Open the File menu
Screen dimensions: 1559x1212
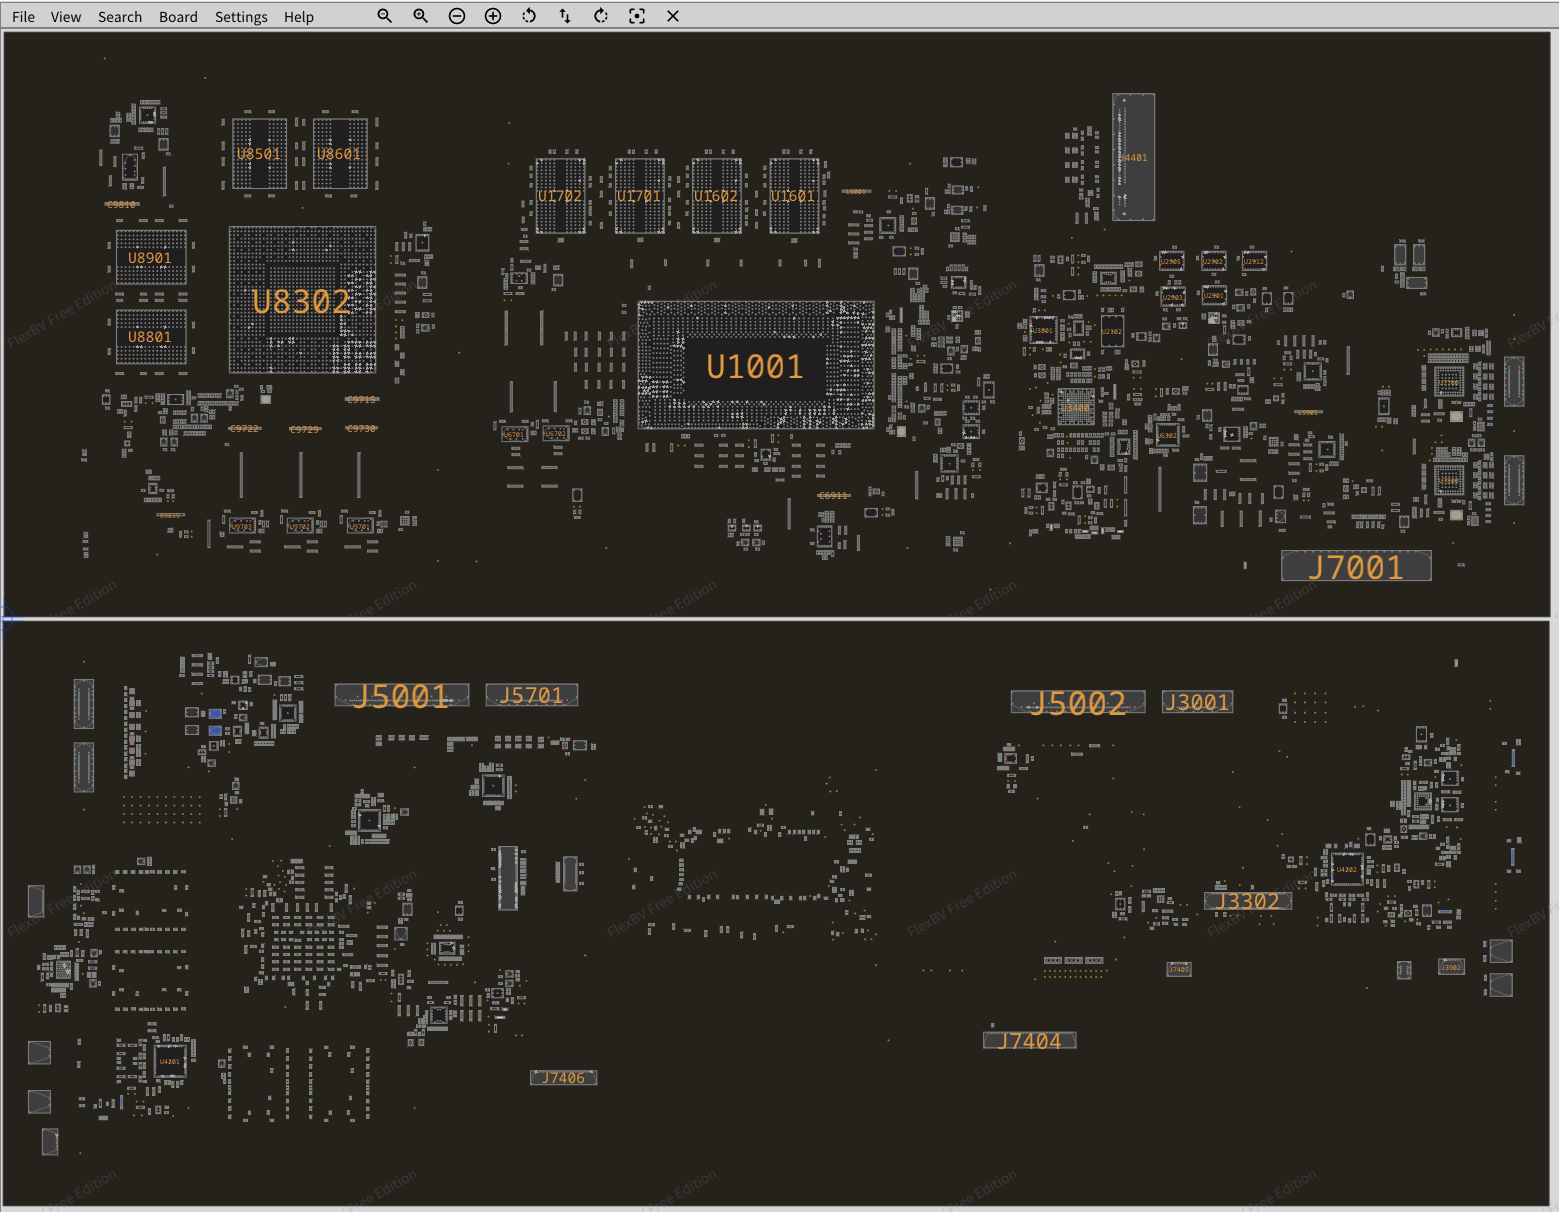point(23,17)
